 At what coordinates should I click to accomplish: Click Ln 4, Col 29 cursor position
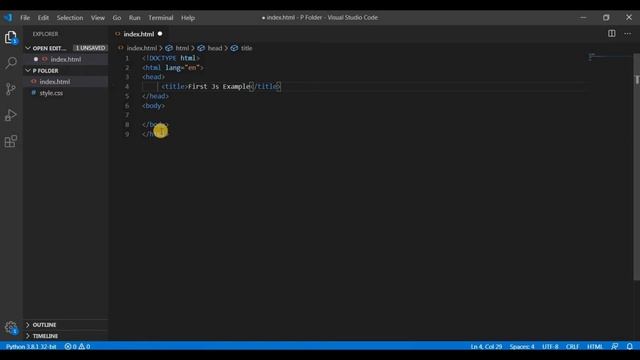coord(486,346)
